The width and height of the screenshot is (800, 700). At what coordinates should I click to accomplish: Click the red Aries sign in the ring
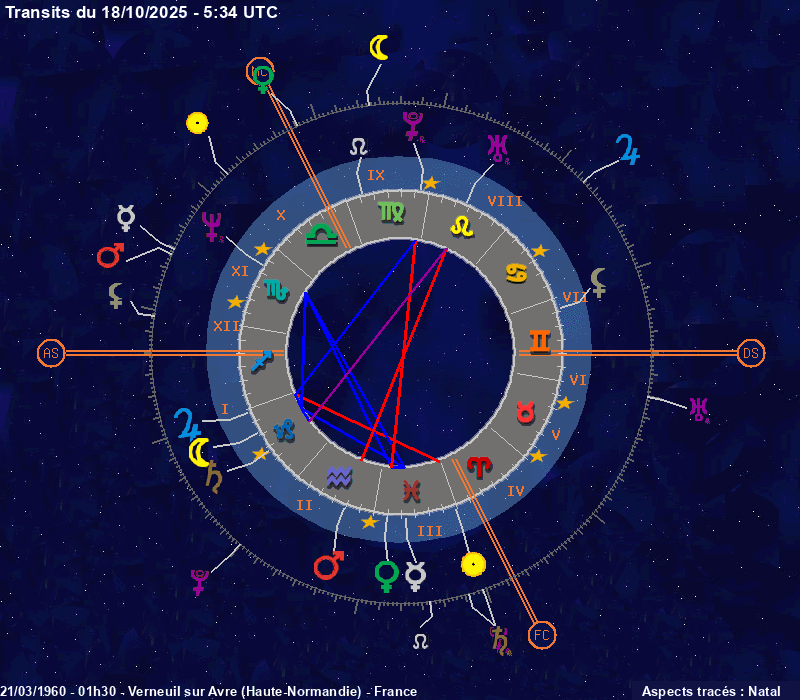(x=481, y=466)
